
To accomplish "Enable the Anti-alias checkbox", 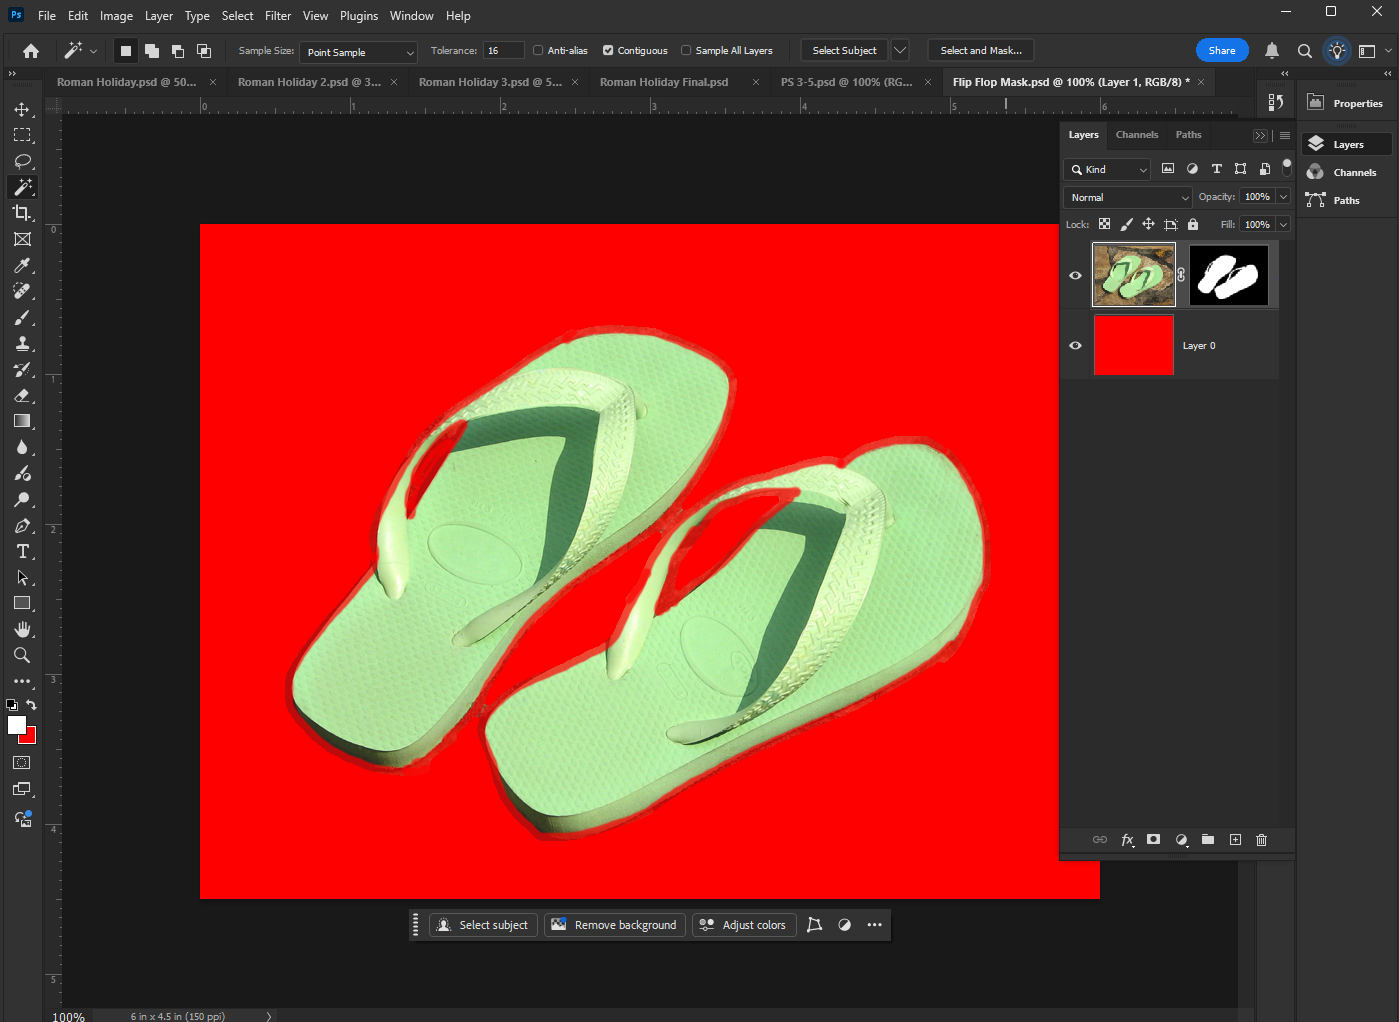I will click(538, 51).
